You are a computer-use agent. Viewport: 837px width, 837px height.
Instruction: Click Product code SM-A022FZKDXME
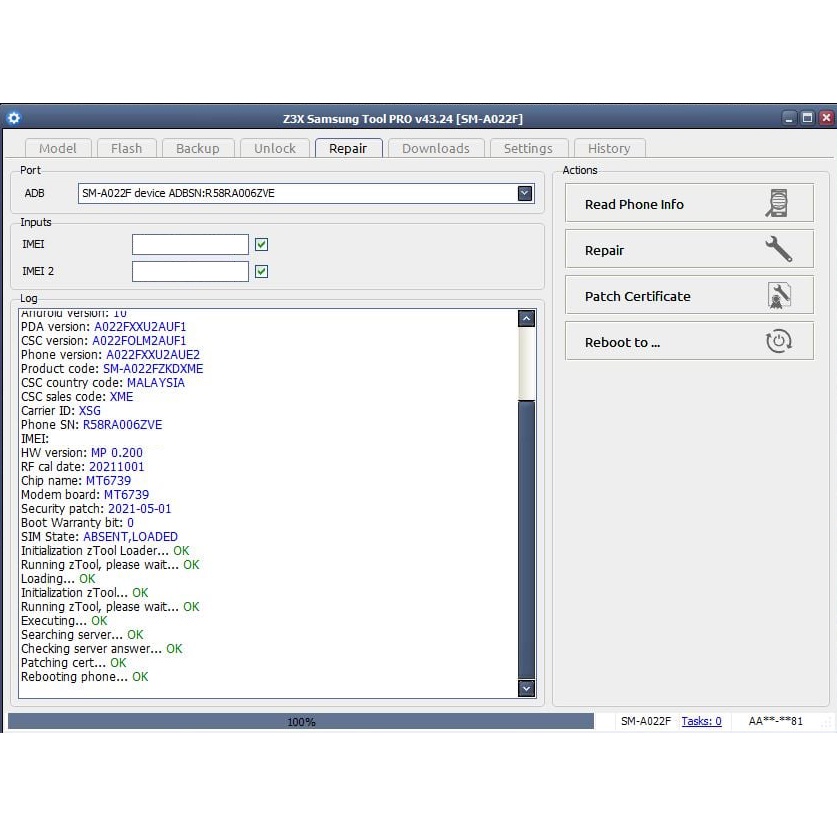(x=153, y=369)
